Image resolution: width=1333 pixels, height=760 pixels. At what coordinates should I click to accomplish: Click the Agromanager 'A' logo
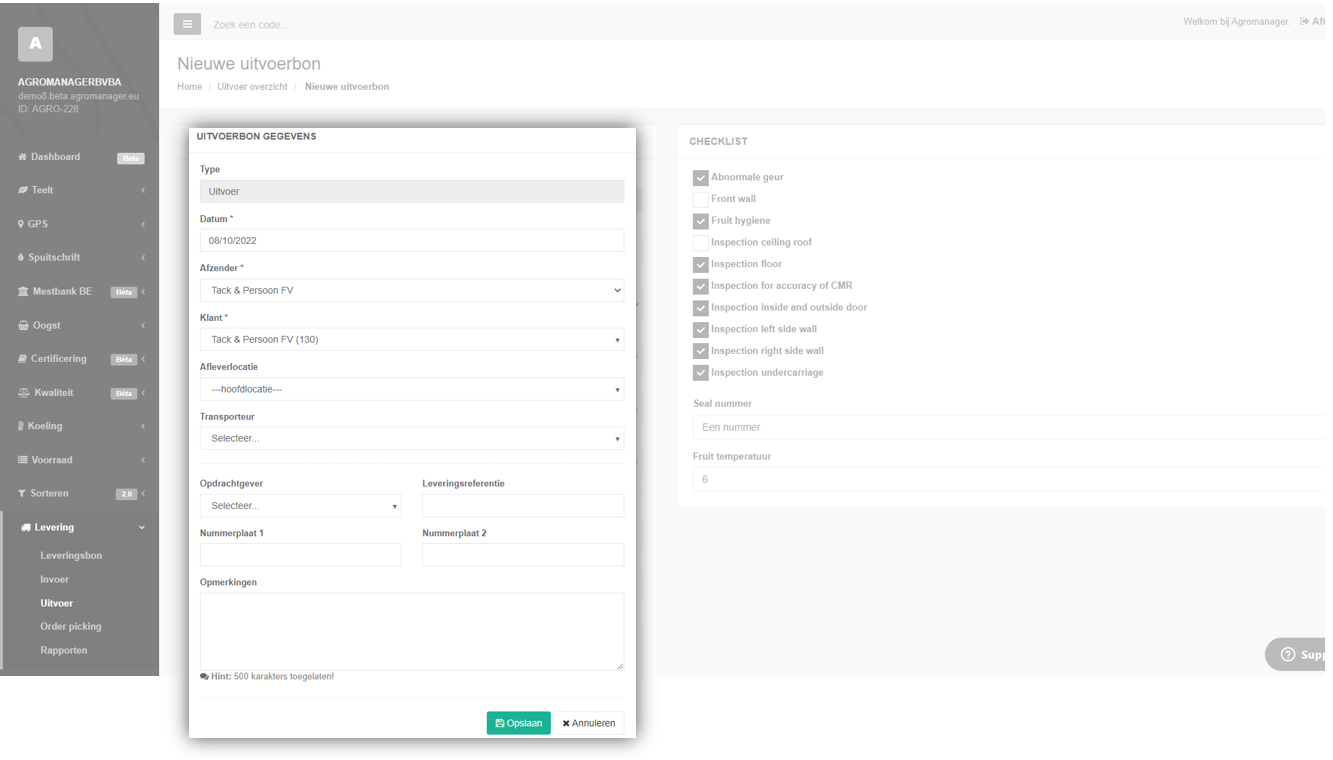tap(35, 43)
